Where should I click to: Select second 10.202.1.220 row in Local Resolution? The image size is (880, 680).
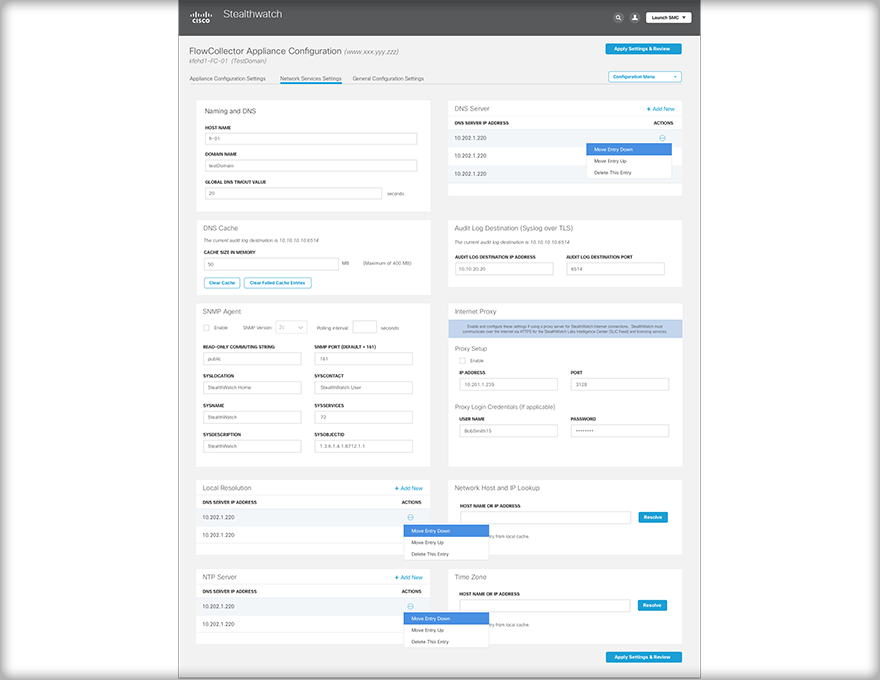[x=313, y=535]
